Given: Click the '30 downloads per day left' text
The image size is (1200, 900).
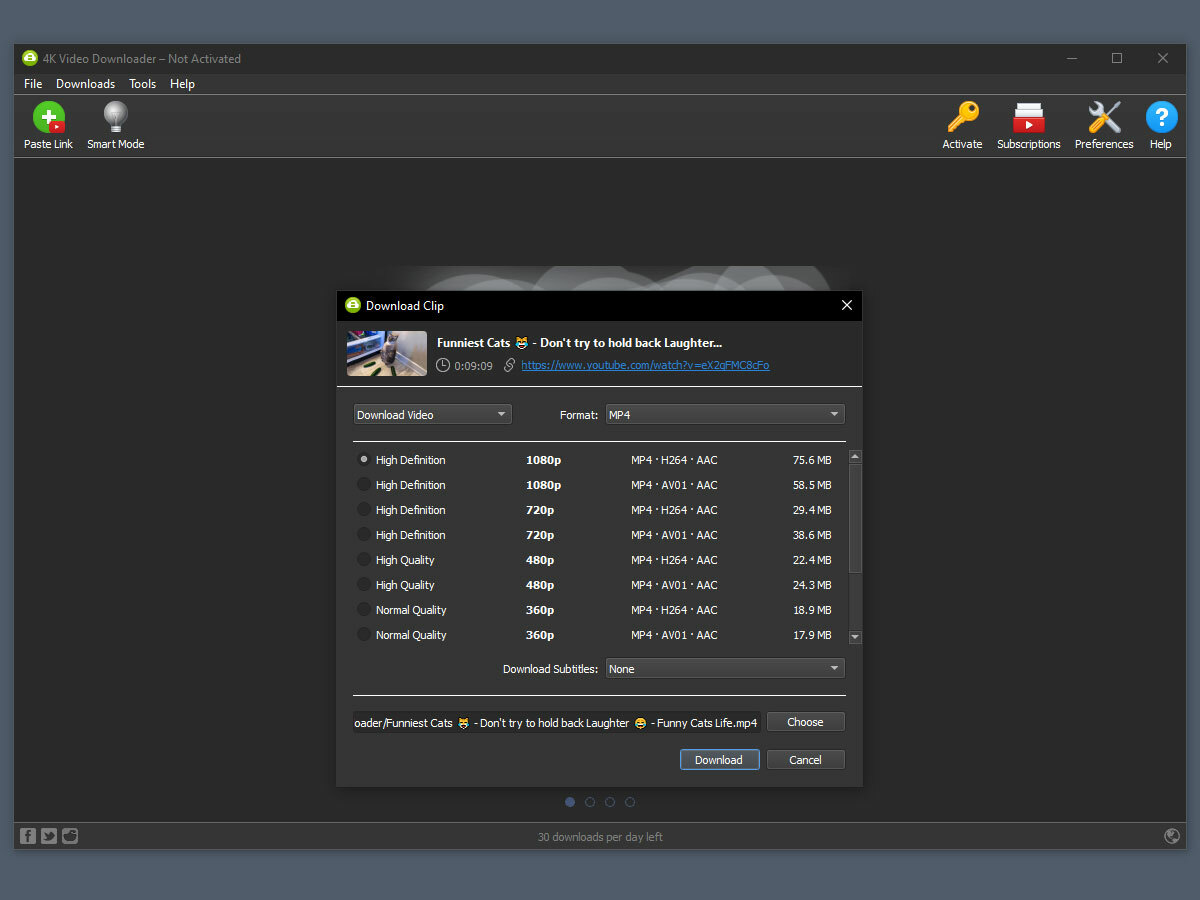Looking at the screenshot, I should click(600, 837).
